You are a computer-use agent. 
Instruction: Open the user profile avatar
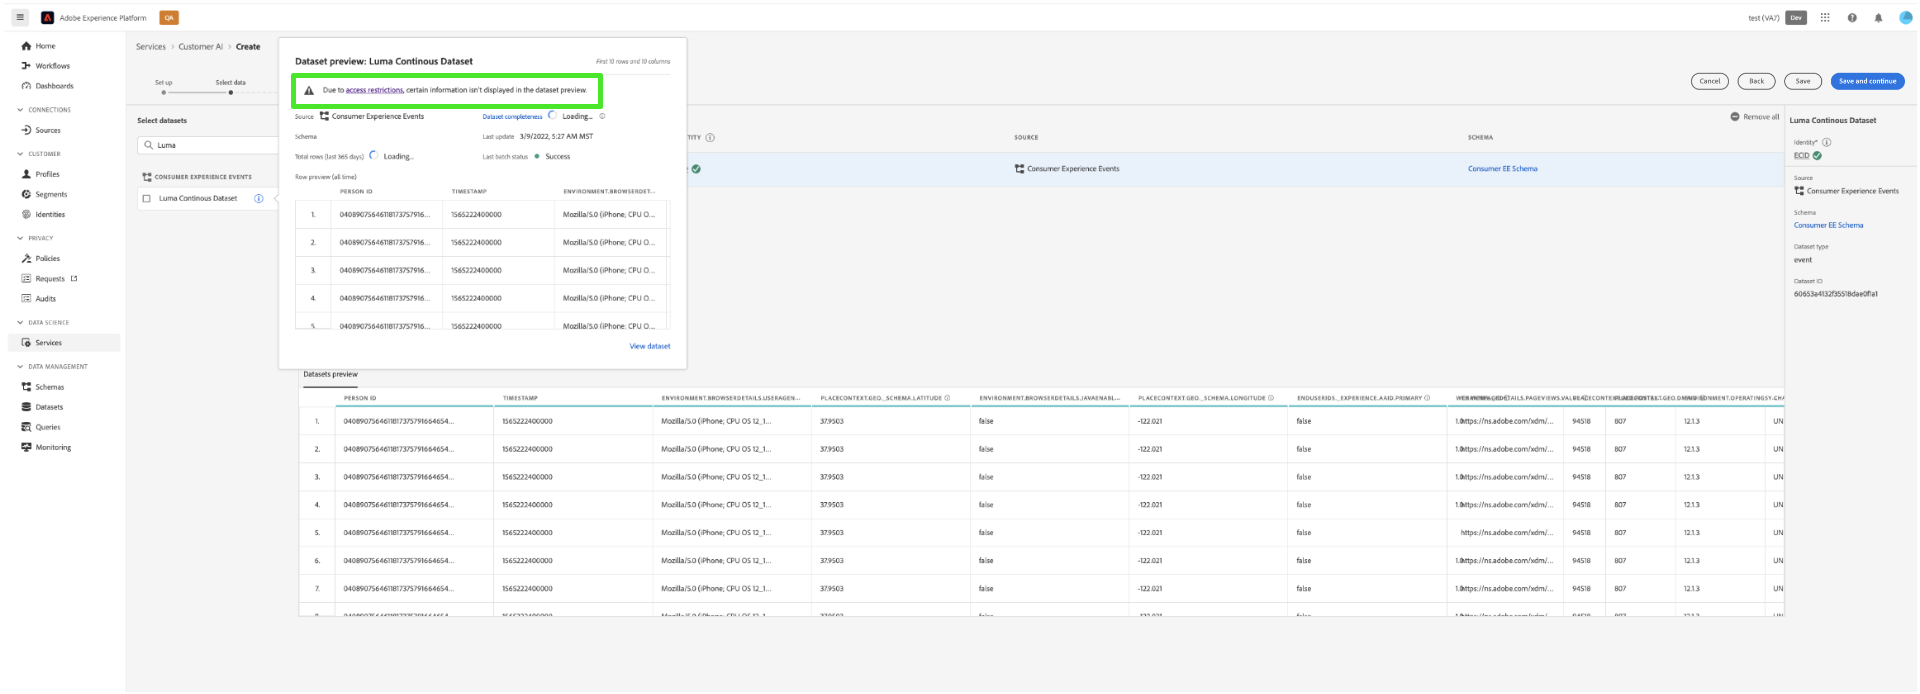[1905, 17]
